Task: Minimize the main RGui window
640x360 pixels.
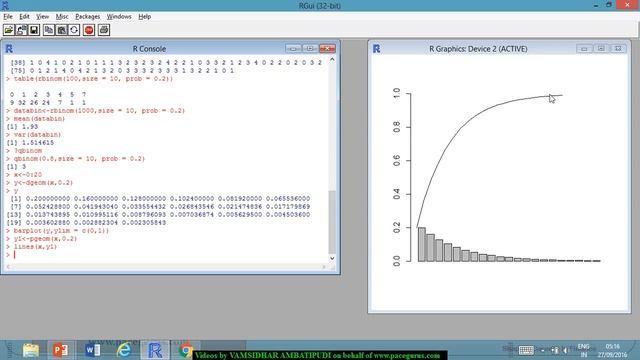Action: (x=596, y=5)
